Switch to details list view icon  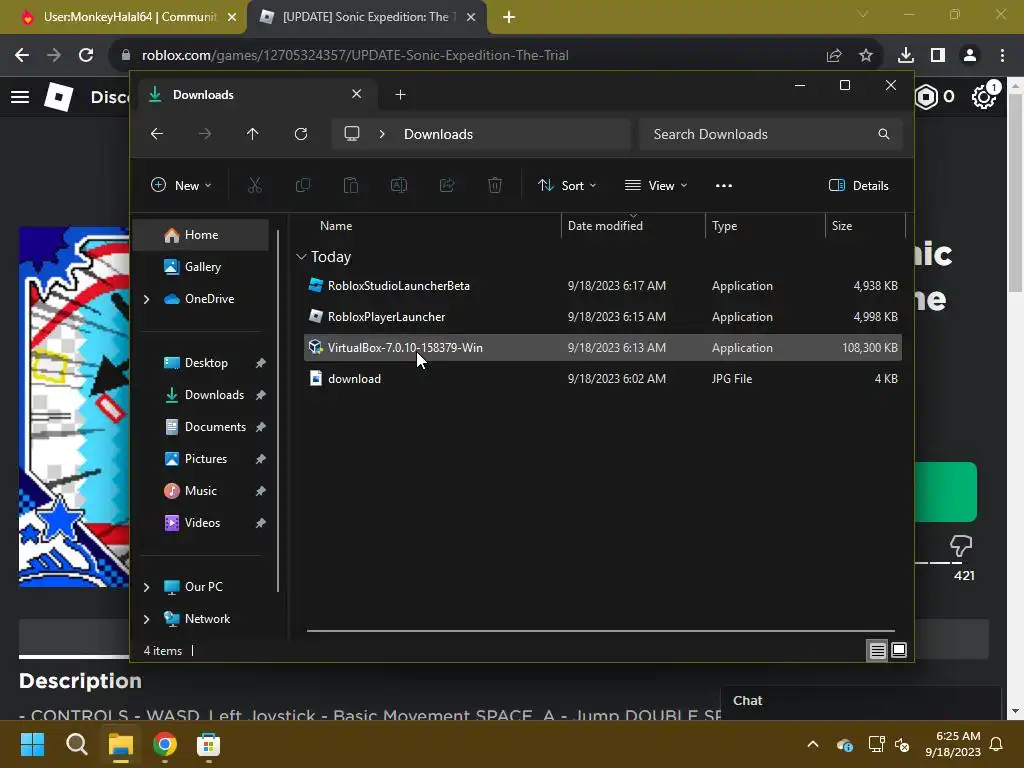tap(877, 650)
